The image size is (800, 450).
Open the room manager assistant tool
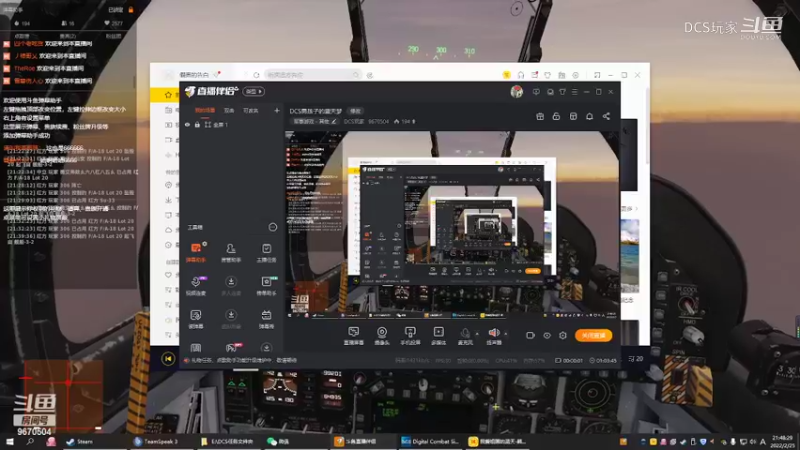point(231,253)
